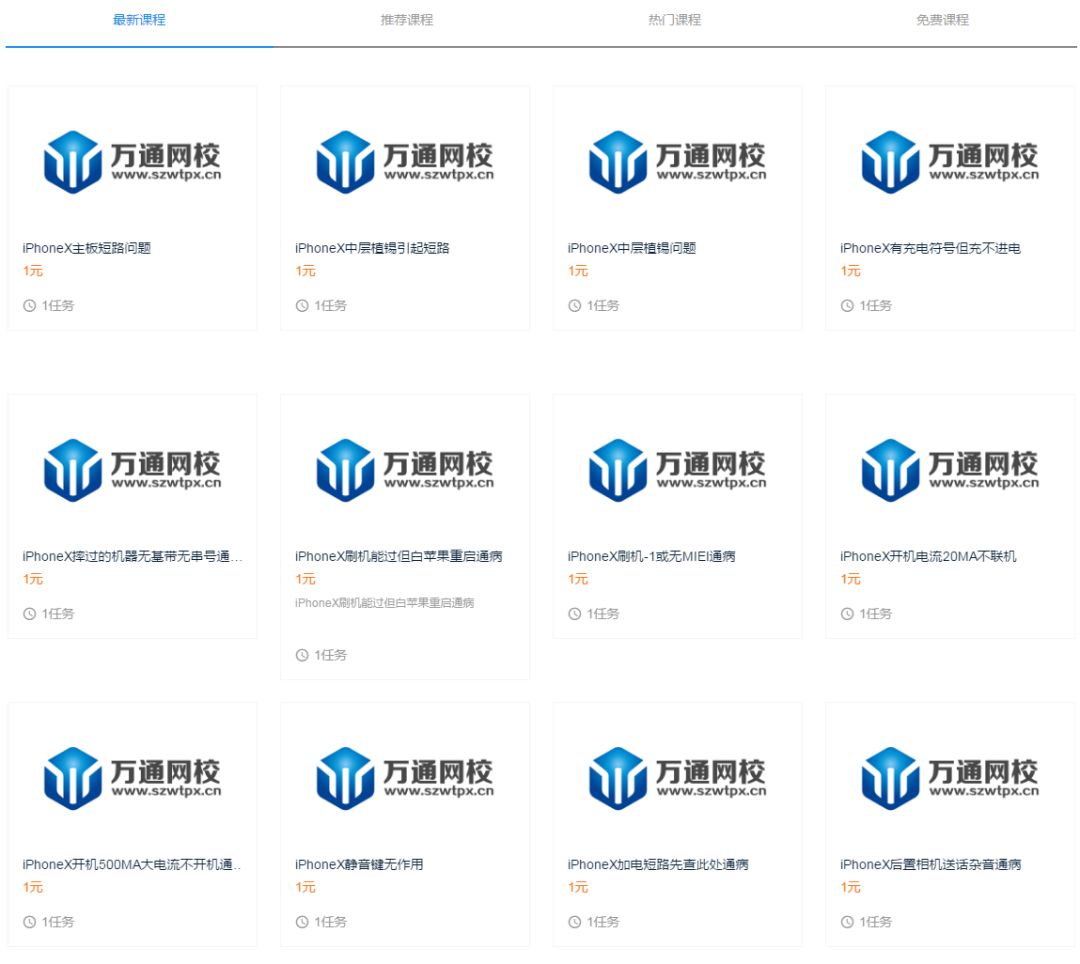1080x964 pixels.
Task: Select the 热门课程 tab
Action: click(675, 20)
